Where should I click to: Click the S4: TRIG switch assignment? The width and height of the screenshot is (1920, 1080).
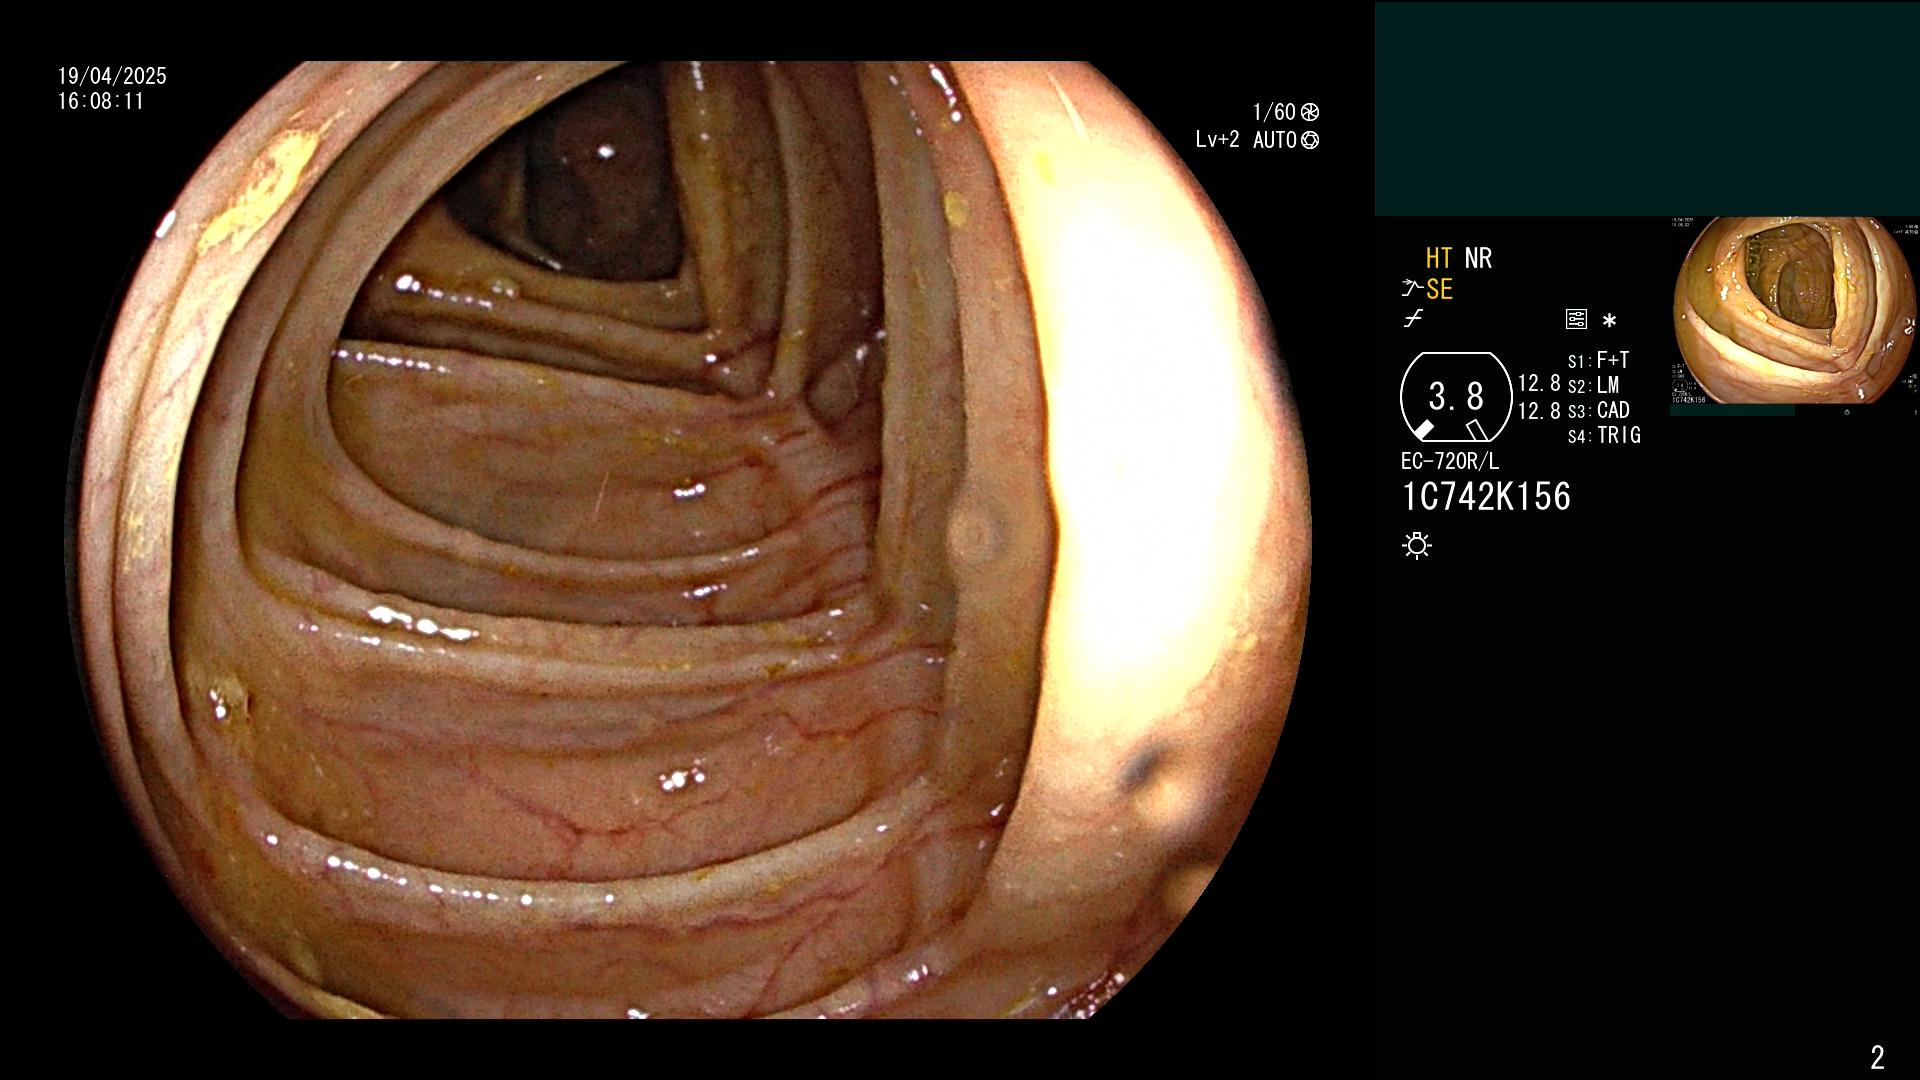click(1604, 435)
